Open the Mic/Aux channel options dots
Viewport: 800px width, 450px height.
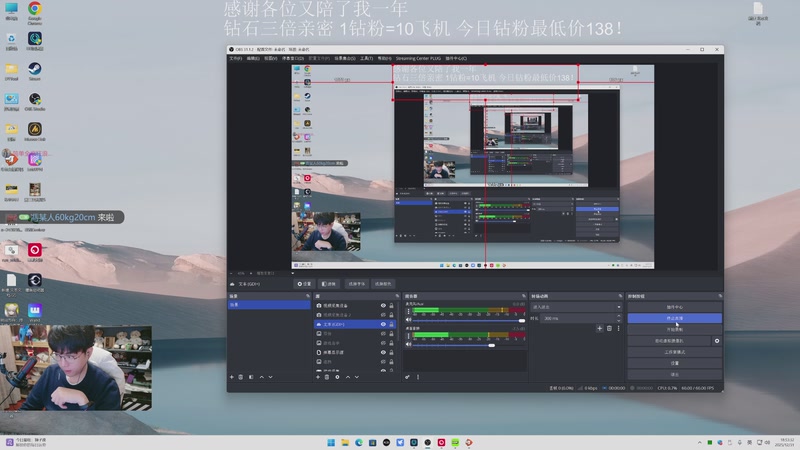(408, 311)
